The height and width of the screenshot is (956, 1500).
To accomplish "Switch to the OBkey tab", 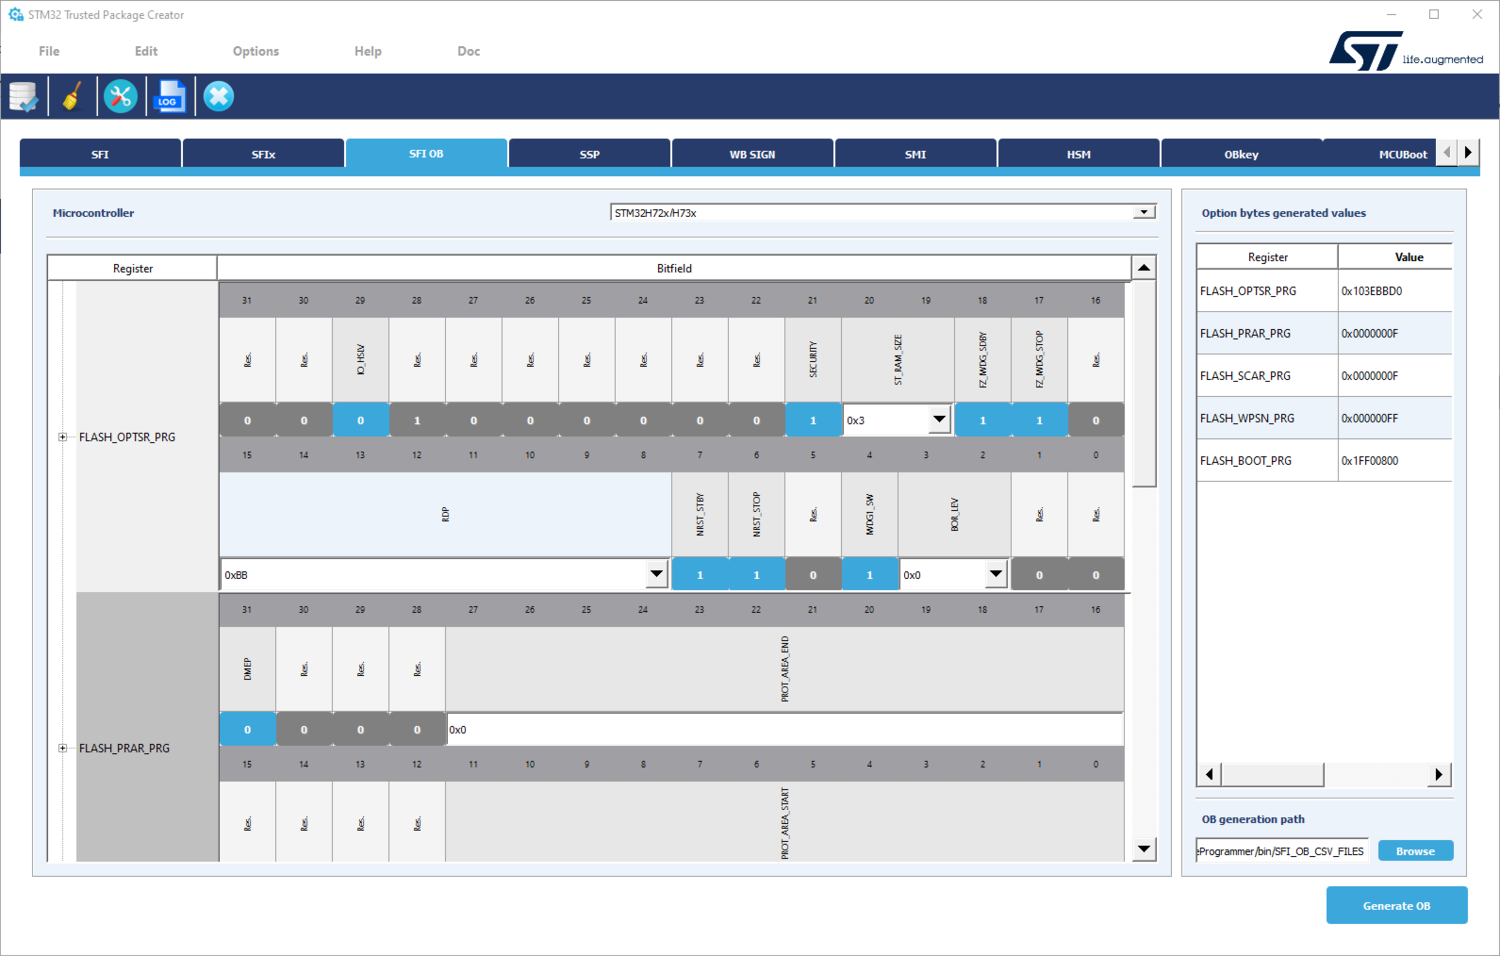I will tap(1241, 154).
